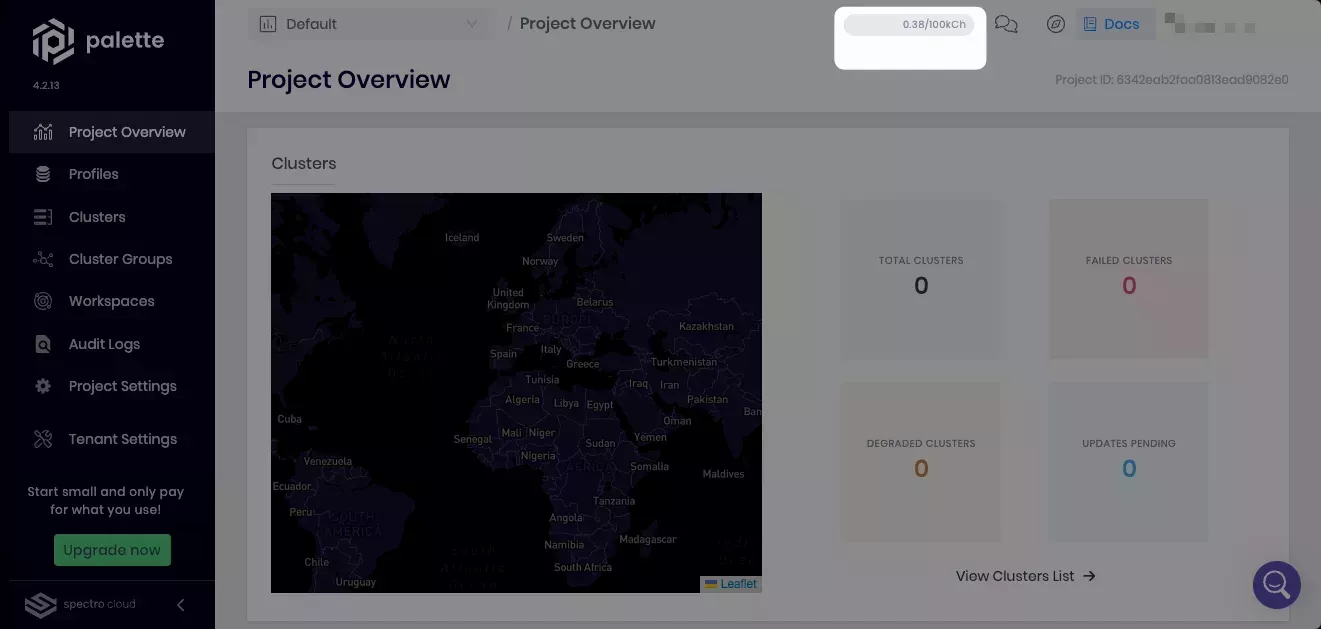Click the Palette logo icon
The width and height of the screenshot is (1321, 629).
[x=53, y=41]
